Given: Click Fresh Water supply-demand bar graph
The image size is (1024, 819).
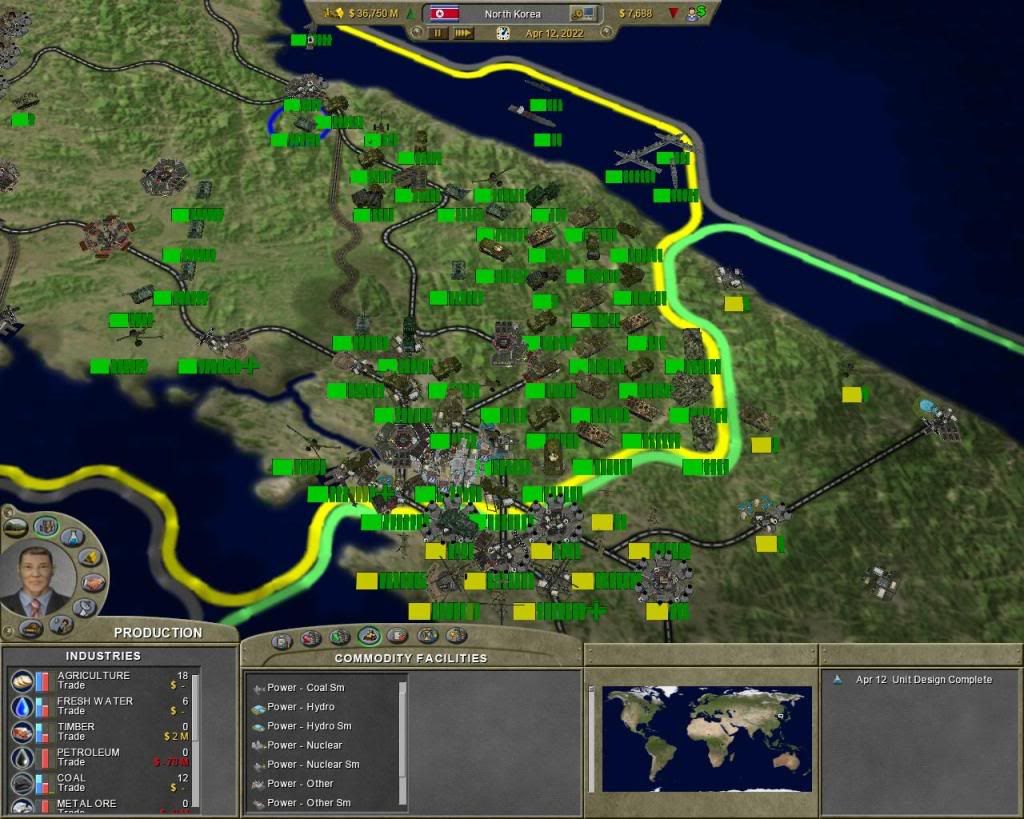Looking at the screenshot, I should [x=42, y=707].
